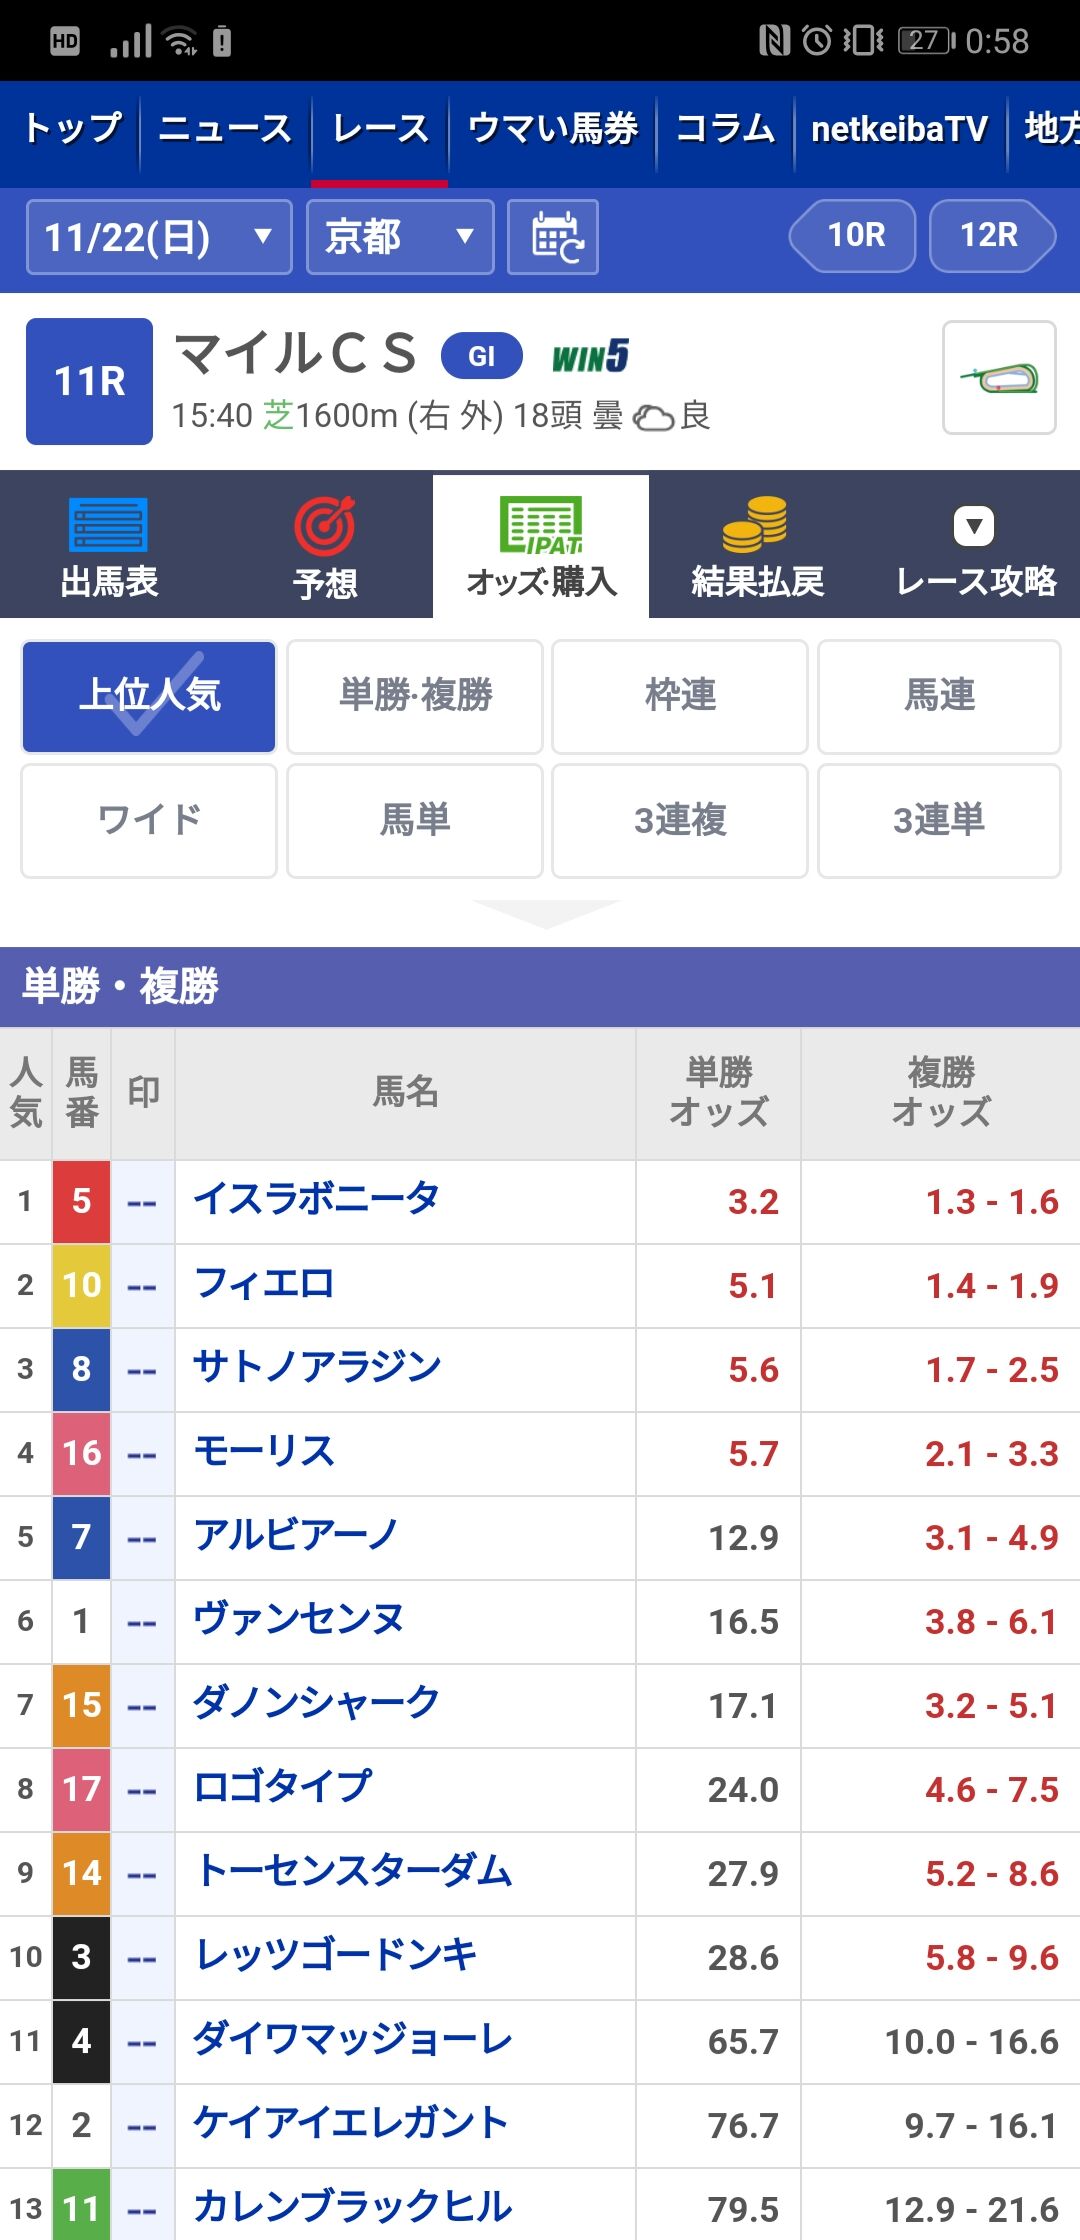This screenshot has height=2240, width=1080.
Task: Open the 京都 racecourse dropdown
Action: click(x=399, y=237)
